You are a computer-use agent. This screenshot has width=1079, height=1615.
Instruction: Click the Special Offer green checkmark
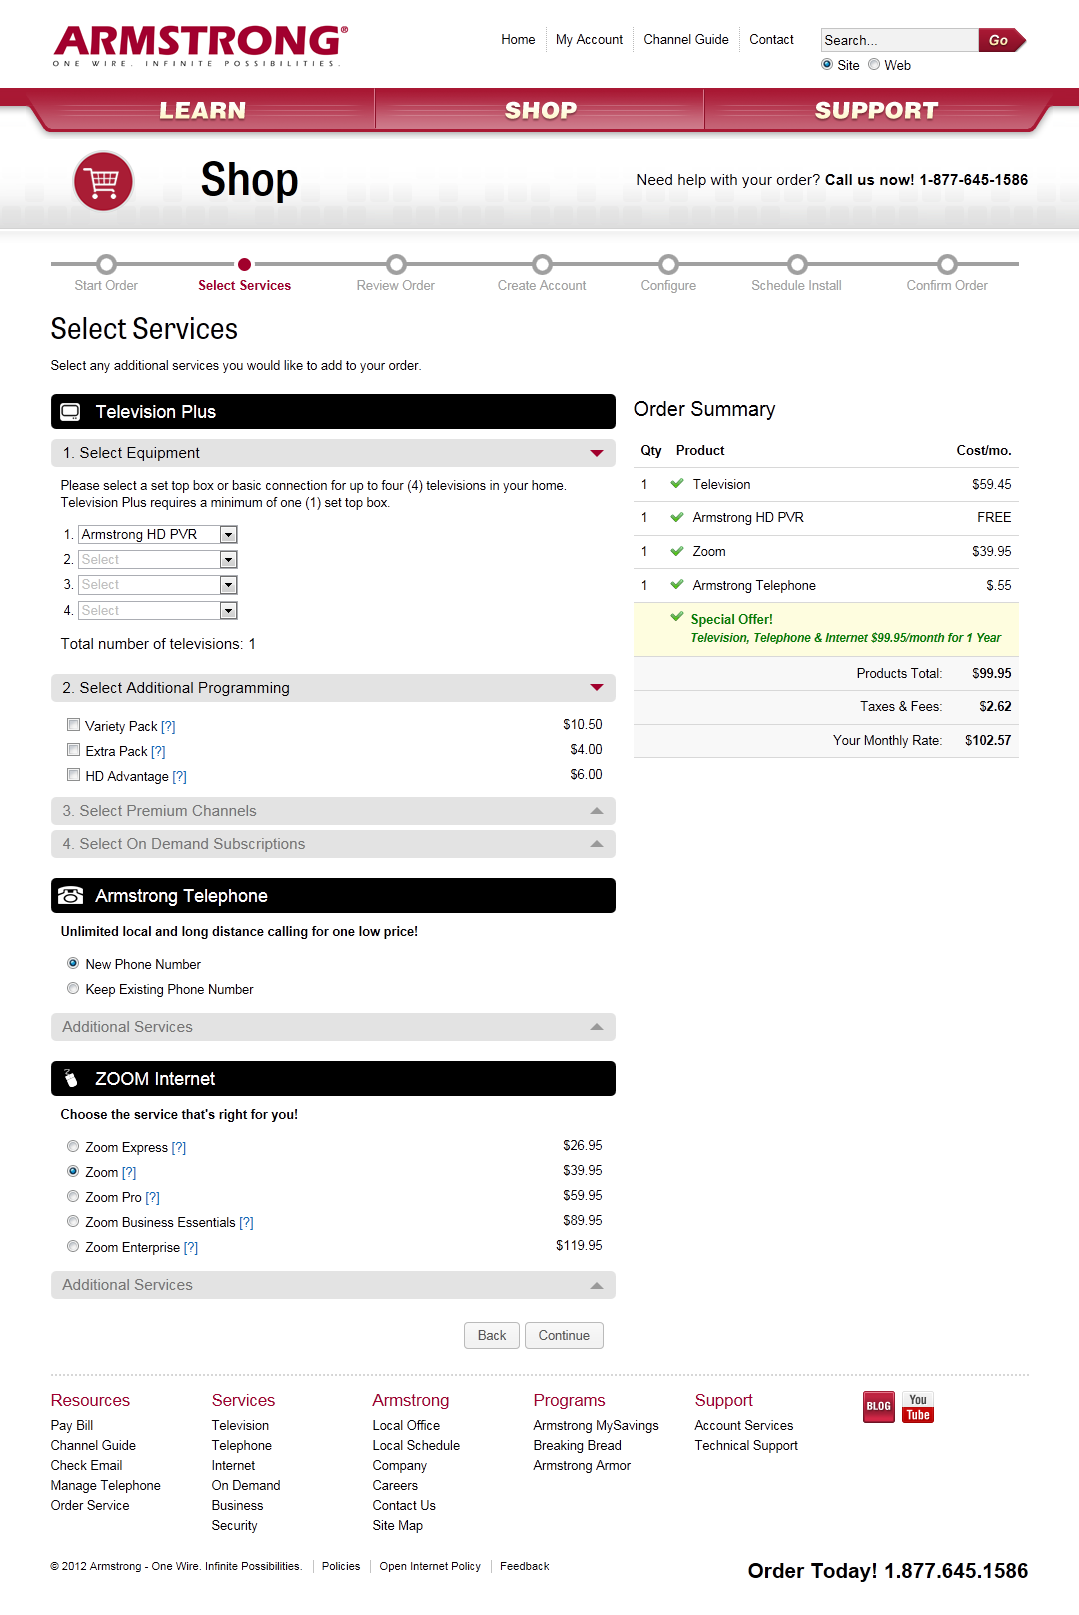677,617
